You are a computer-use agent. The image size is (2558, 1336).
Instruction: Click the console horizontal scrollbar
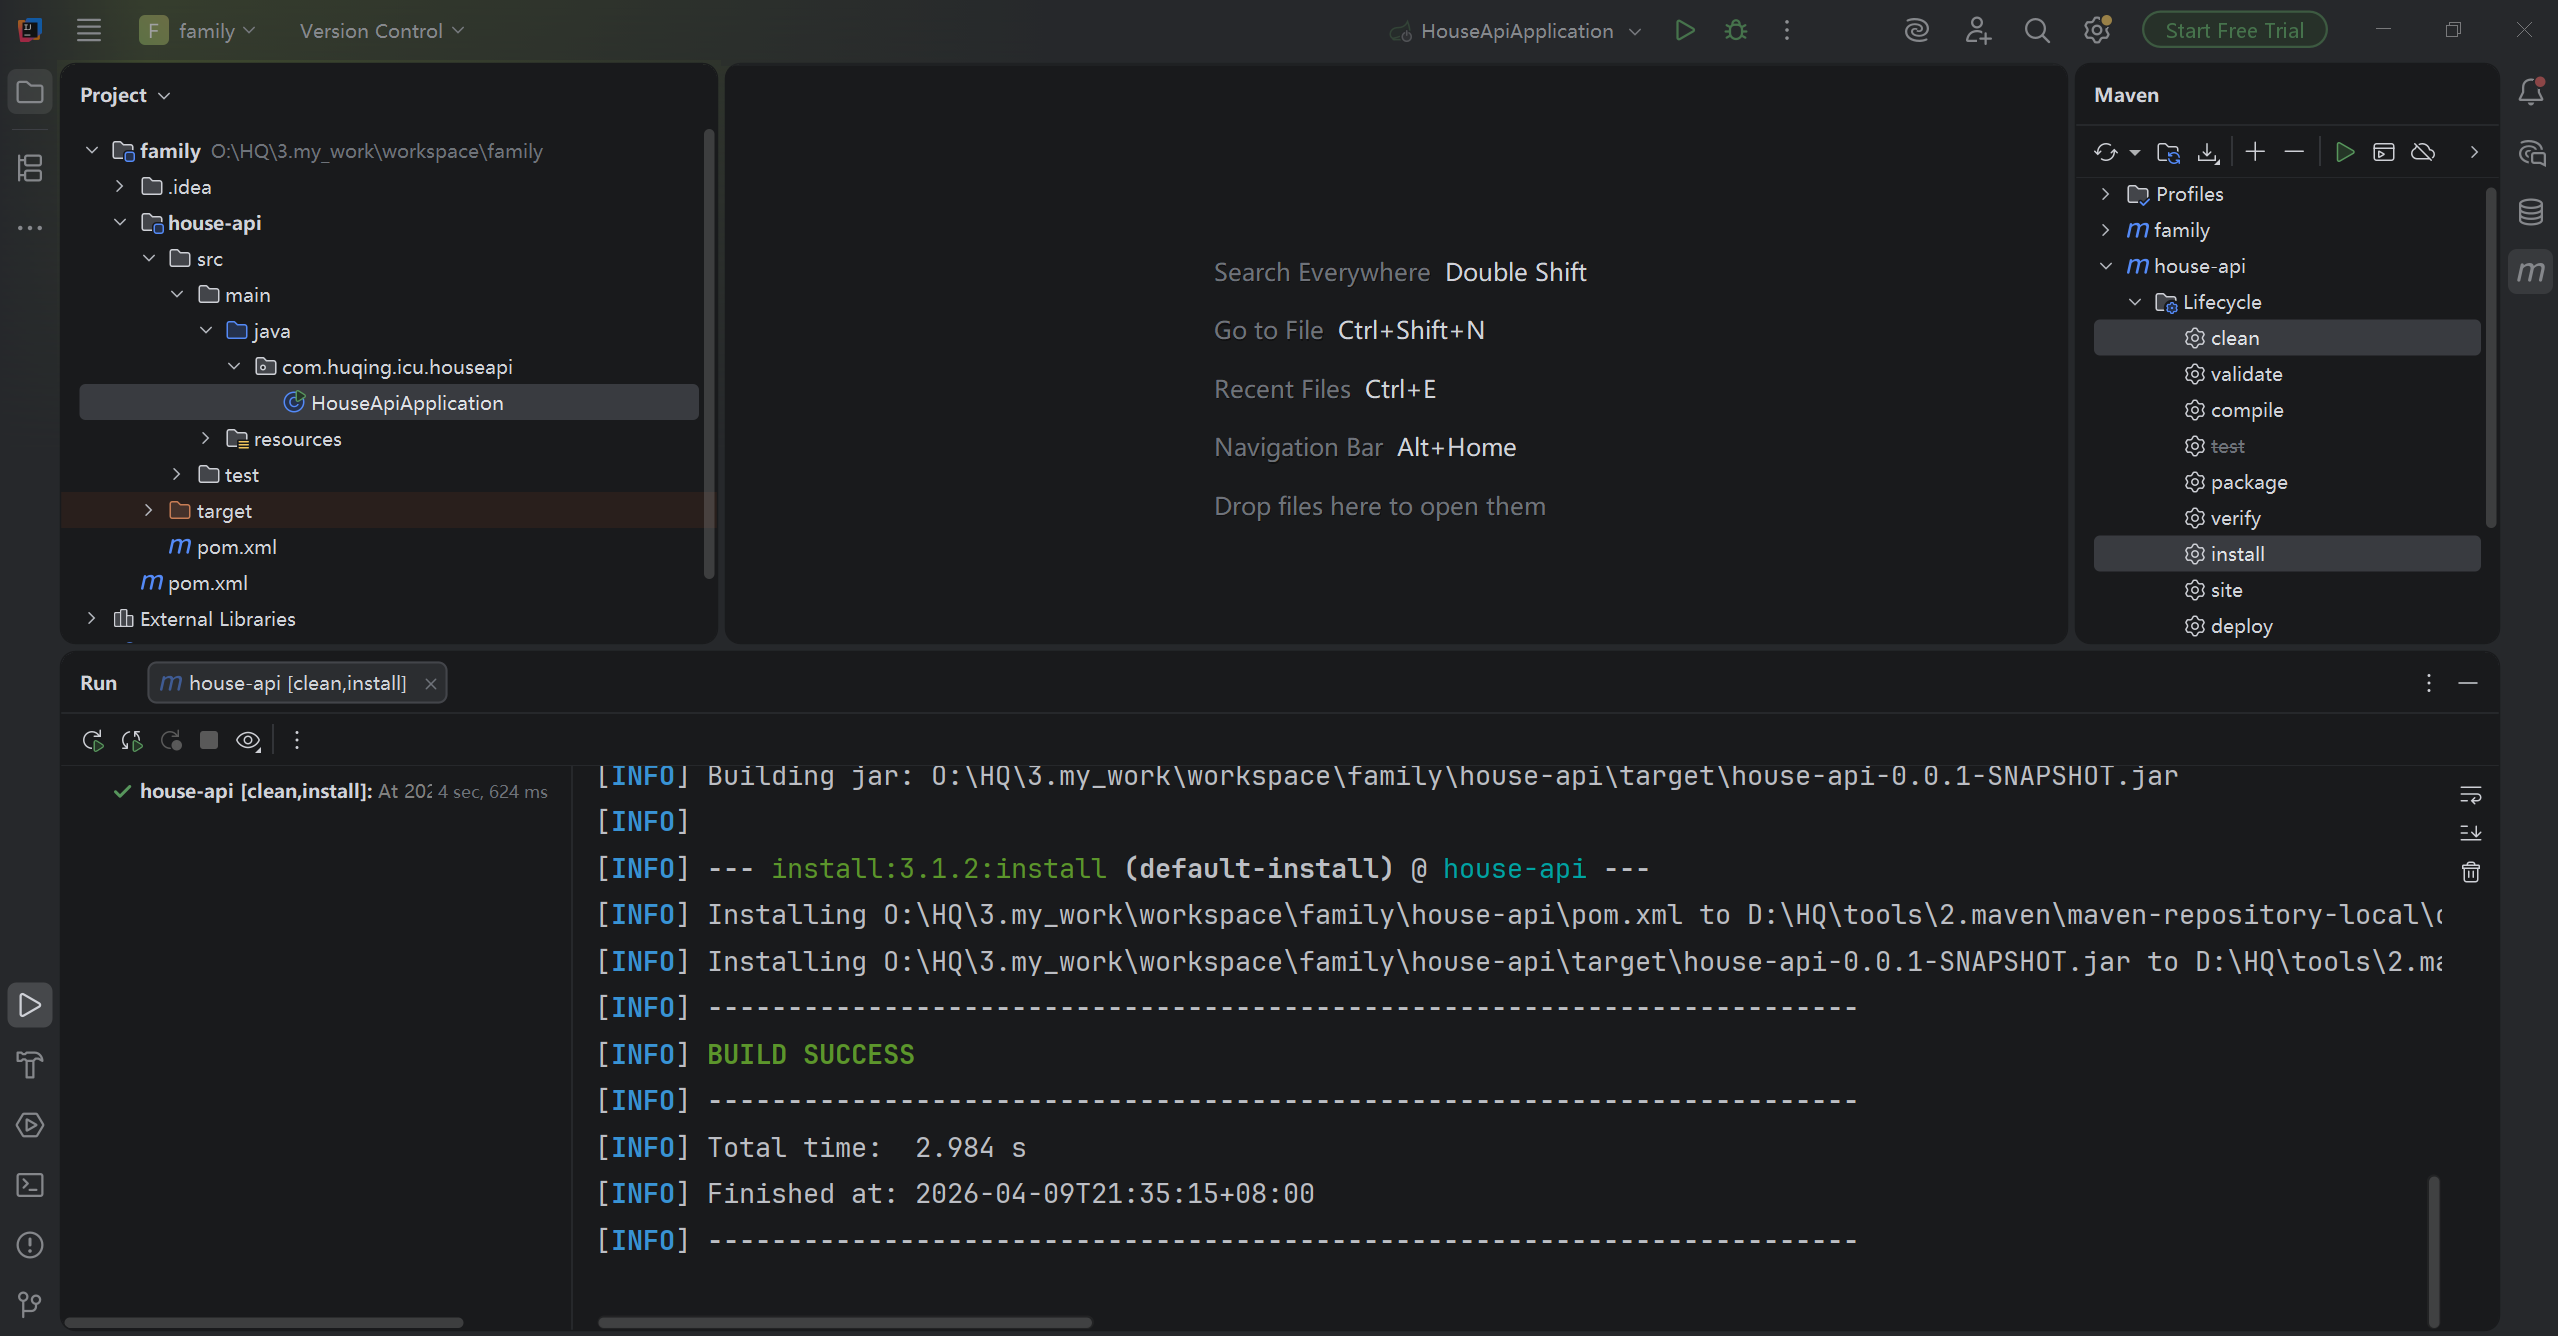pos(844,1322)
